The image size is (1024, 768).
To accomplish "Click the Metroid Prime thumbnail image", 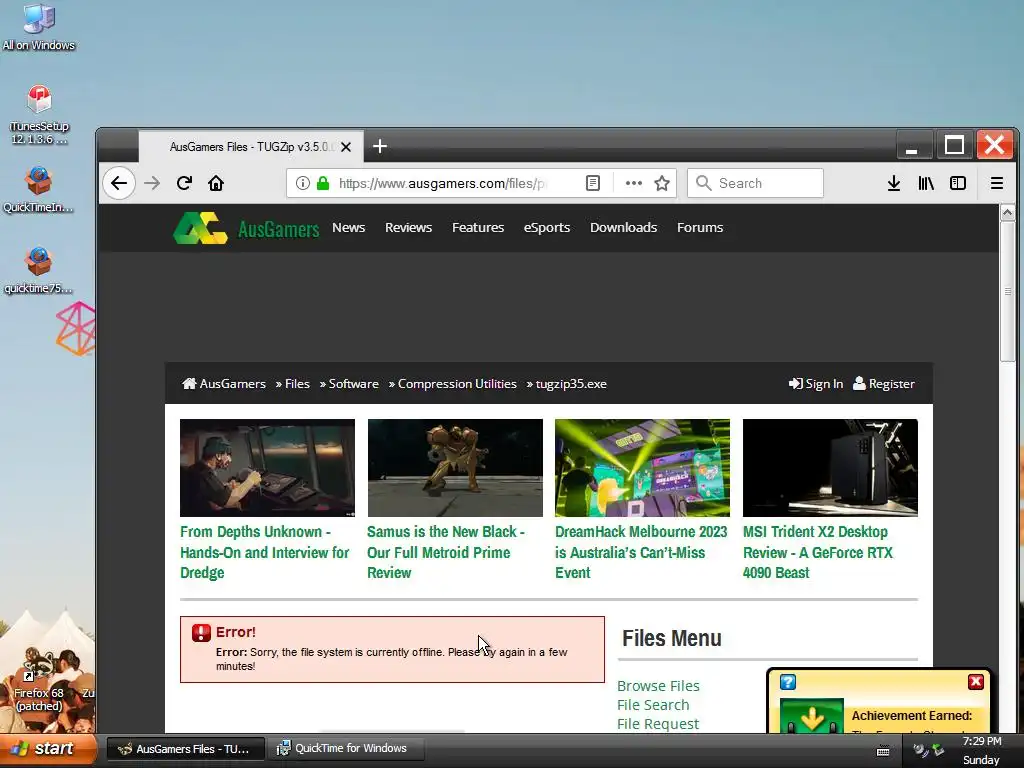I will coord(455,468).
